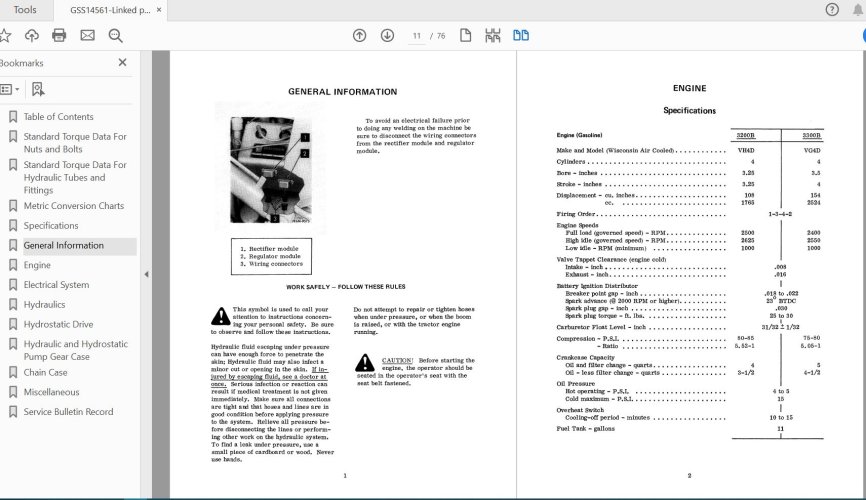Open the Hydrostatic Drive bookmark
866x500 pixels.
[x=58, y=324]
